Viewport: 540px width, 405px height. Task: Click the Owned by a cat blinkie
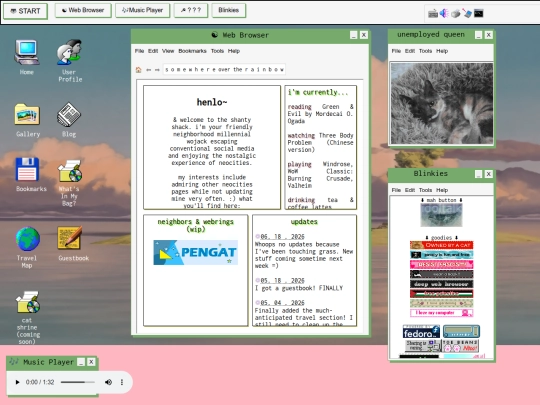coord(442,245)
